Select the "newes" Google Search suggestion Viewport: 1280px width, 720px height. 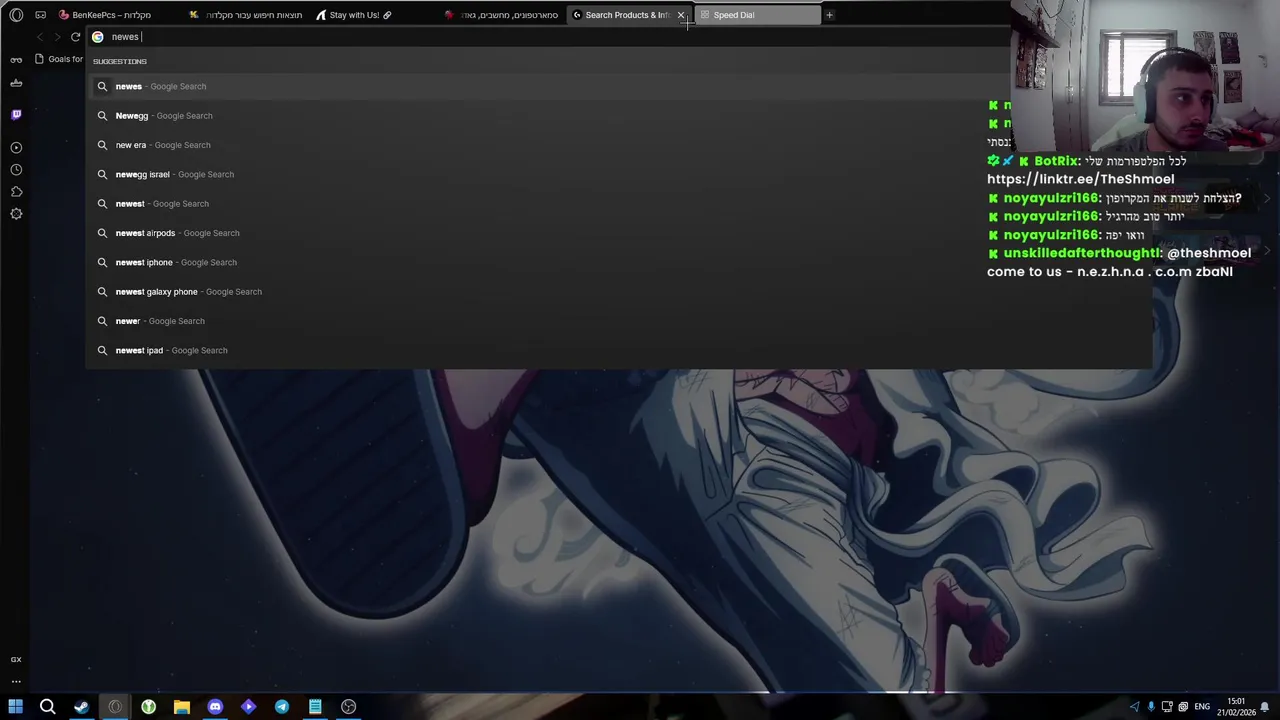(x=618, y=86)
